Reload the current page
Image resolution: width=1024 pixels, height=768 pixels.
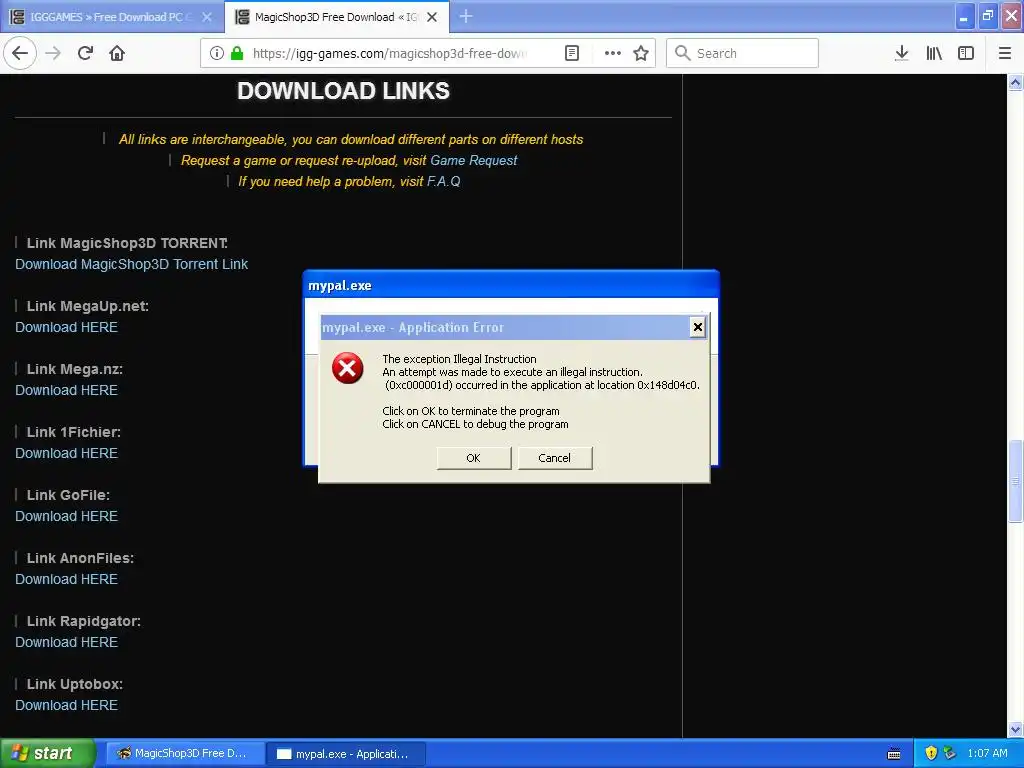pos(85,53)
